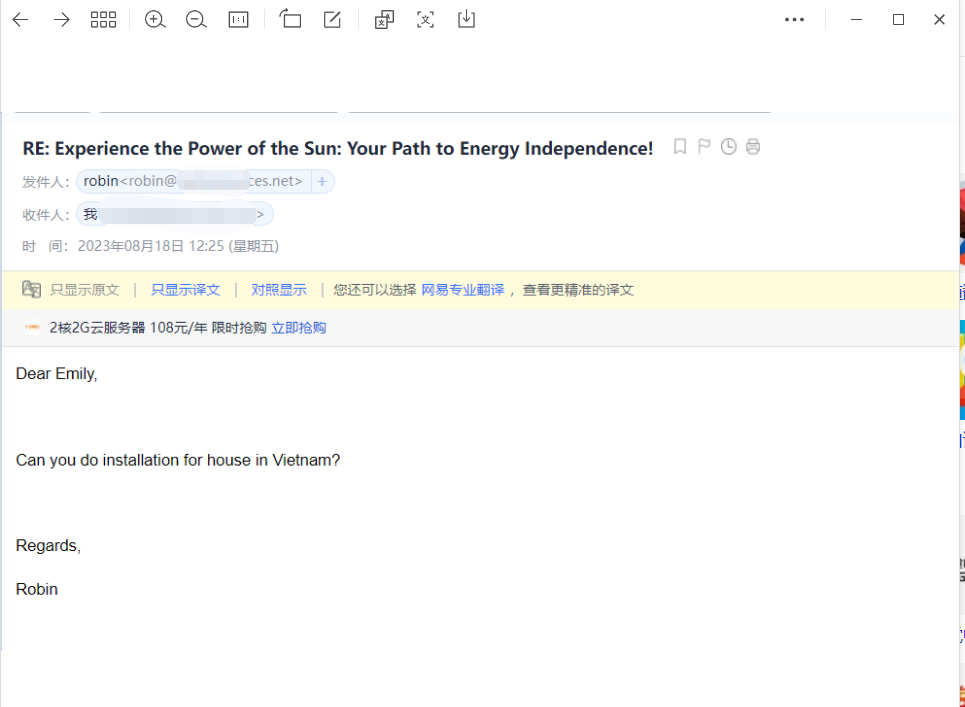
Task: Click the translate image icon
Action: pyautogui.click(x=384, y=20)
